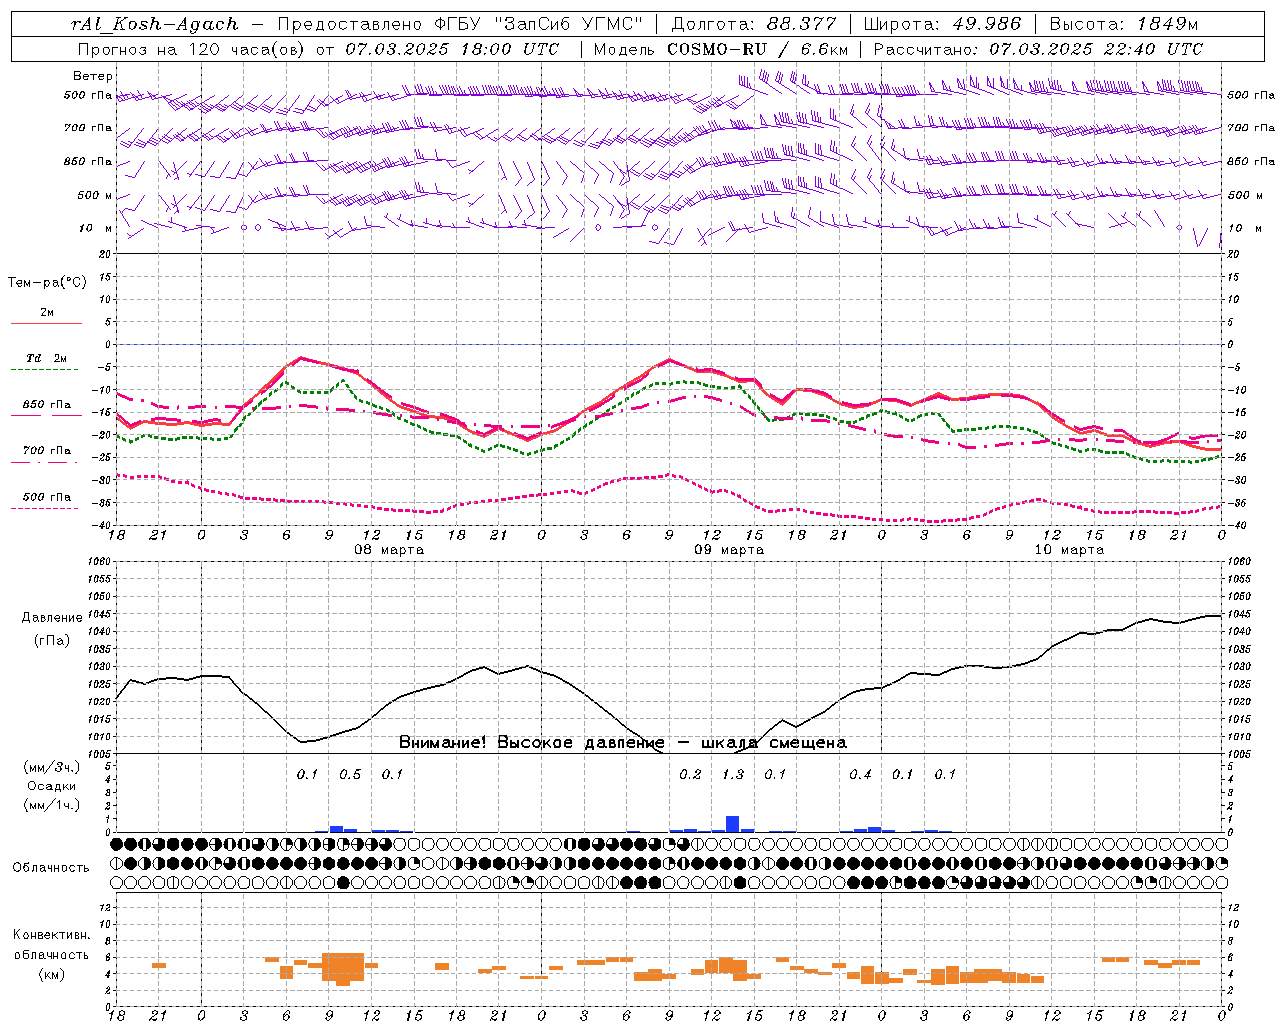Click the 0.5 precipitation amount value
The height and width of the screenshot is (1024, 1280).
(x=350, y=774)
